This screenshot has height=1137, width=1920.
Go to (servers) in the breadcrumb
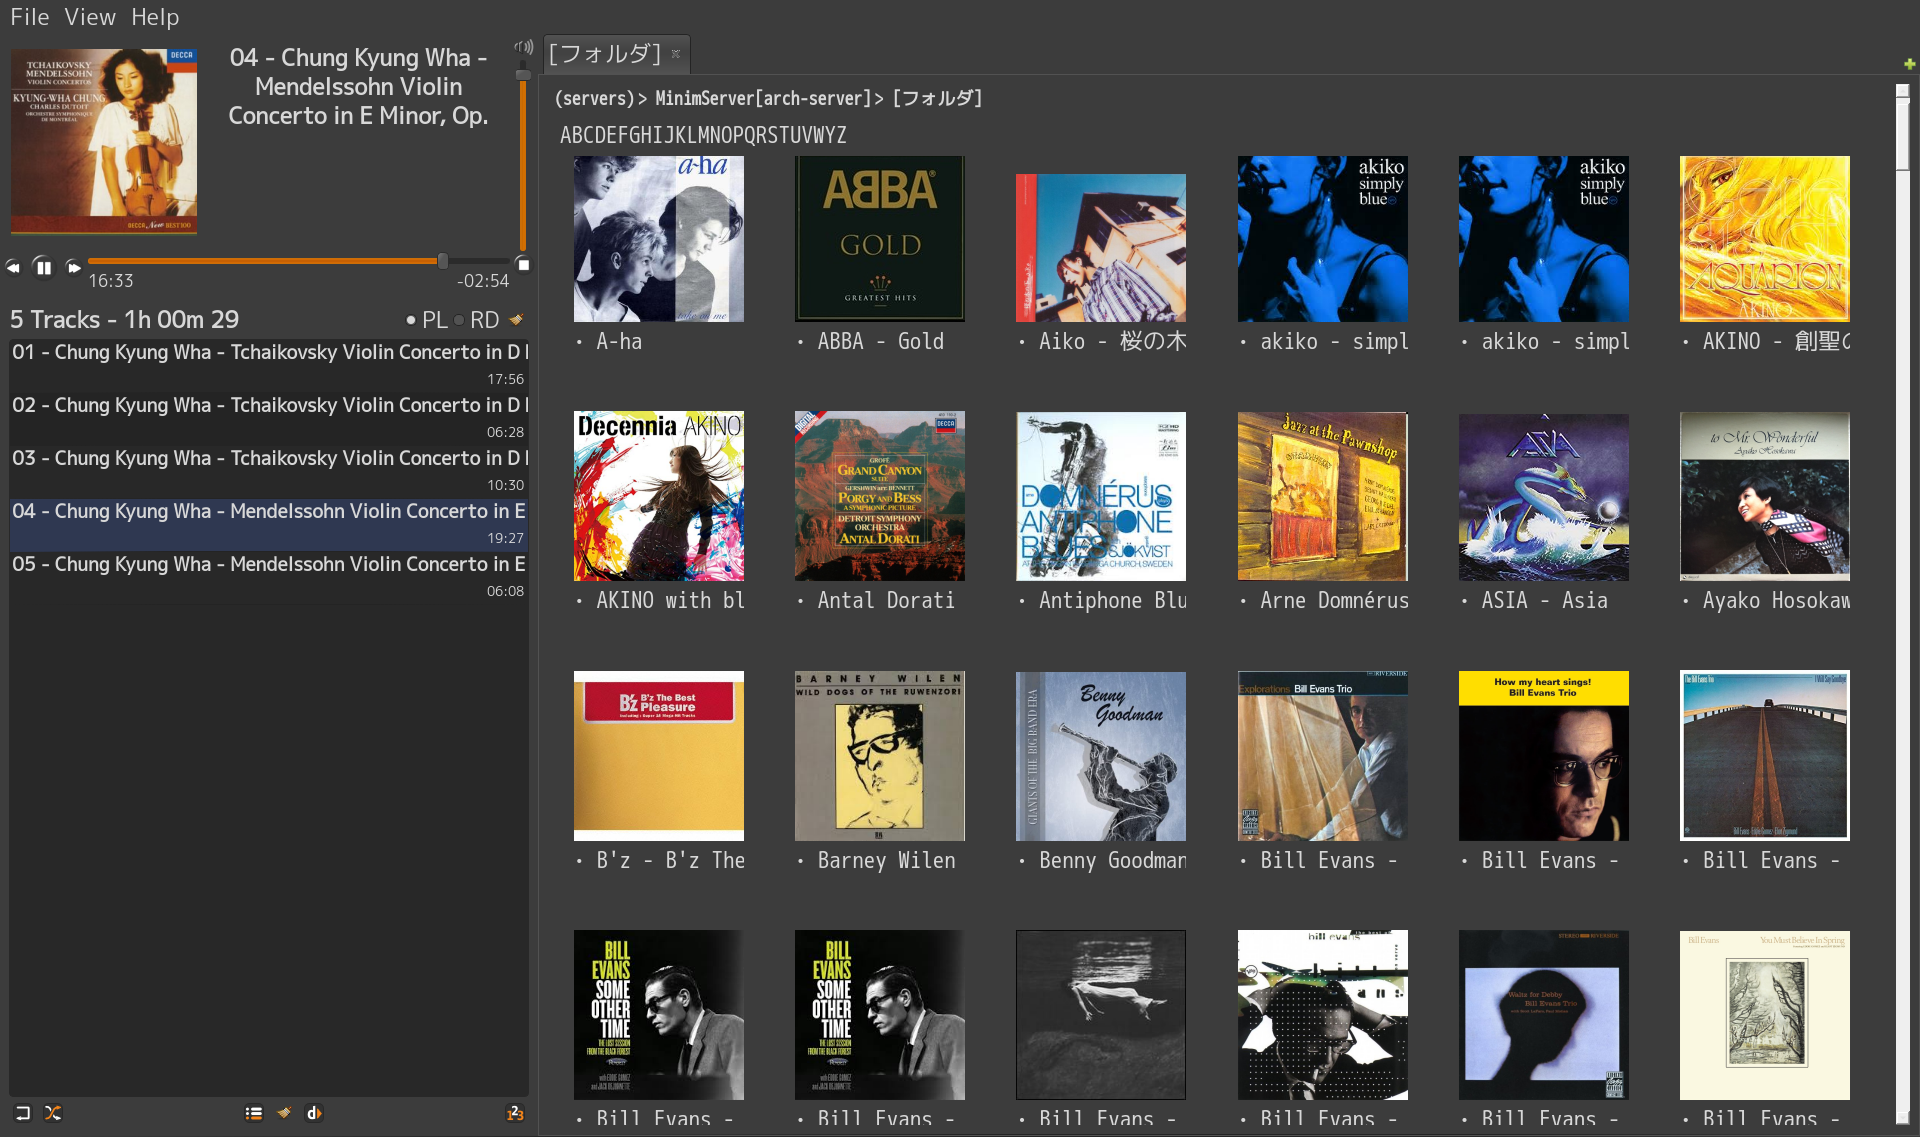point(594,98)
